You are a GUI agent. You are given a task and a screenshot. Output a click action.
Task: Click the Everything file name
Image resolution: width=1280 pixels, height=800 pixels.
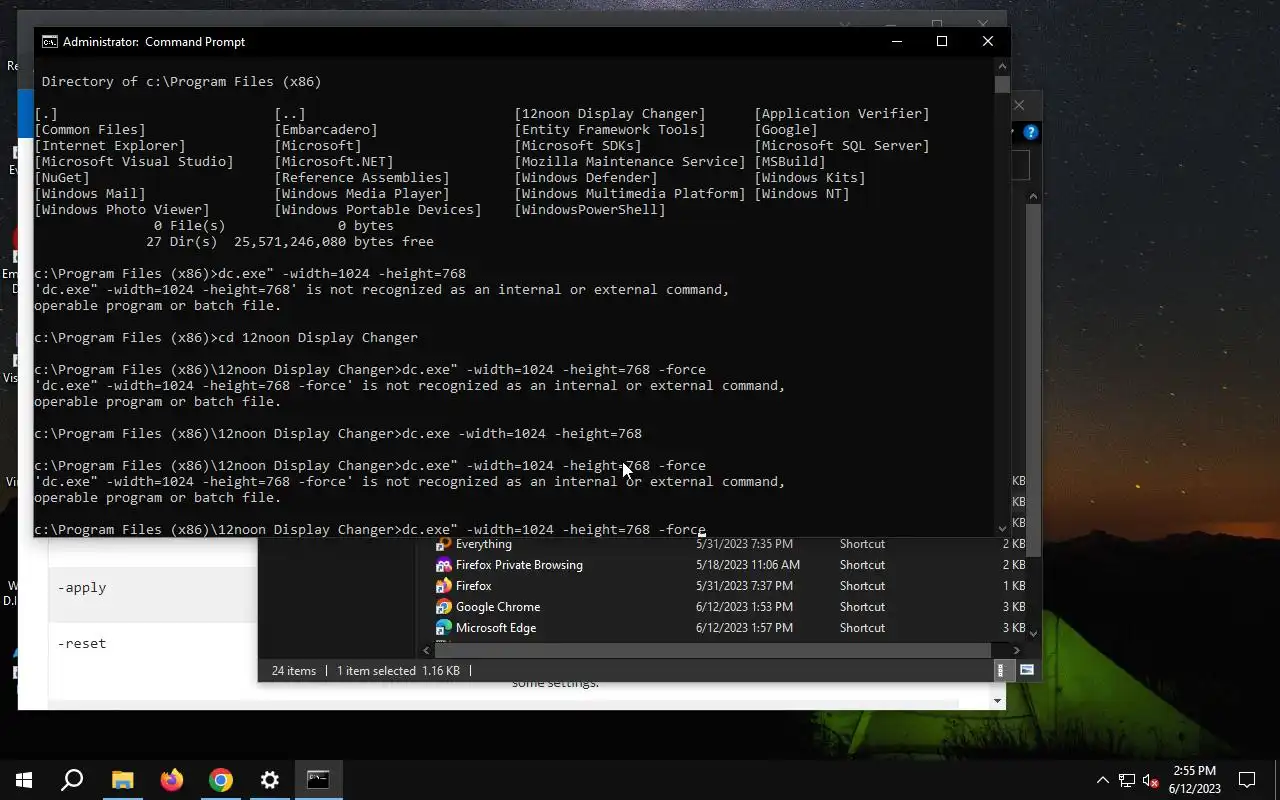click(x=483, y=544)
